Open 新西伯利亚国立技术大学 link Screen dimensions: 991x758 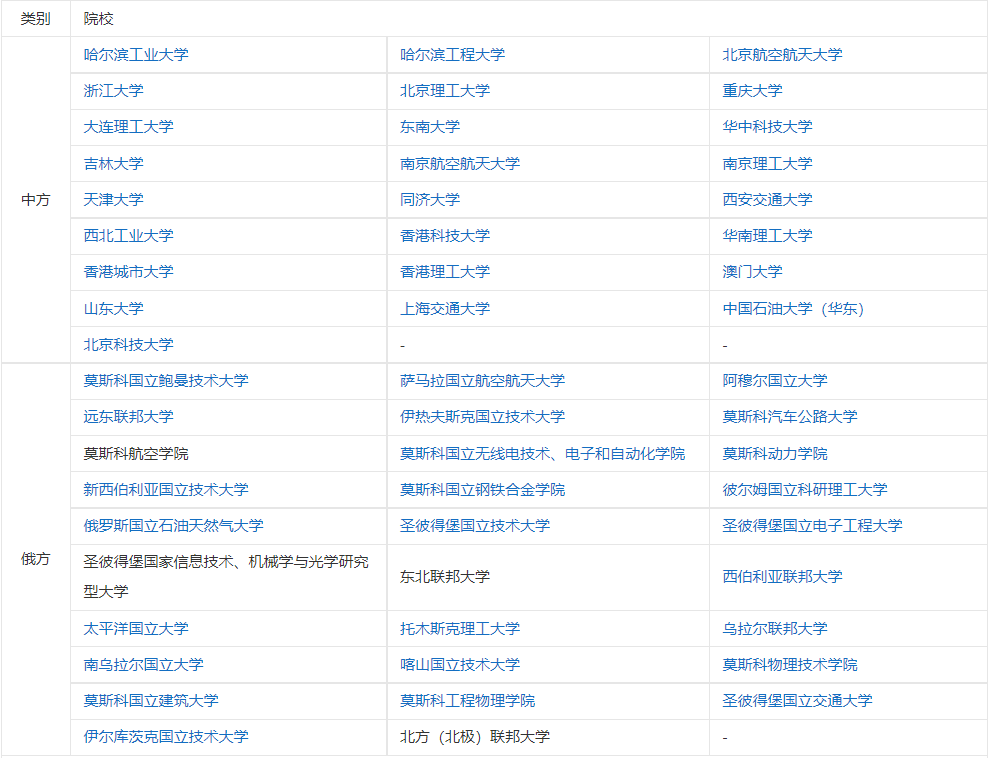point(166,489)
